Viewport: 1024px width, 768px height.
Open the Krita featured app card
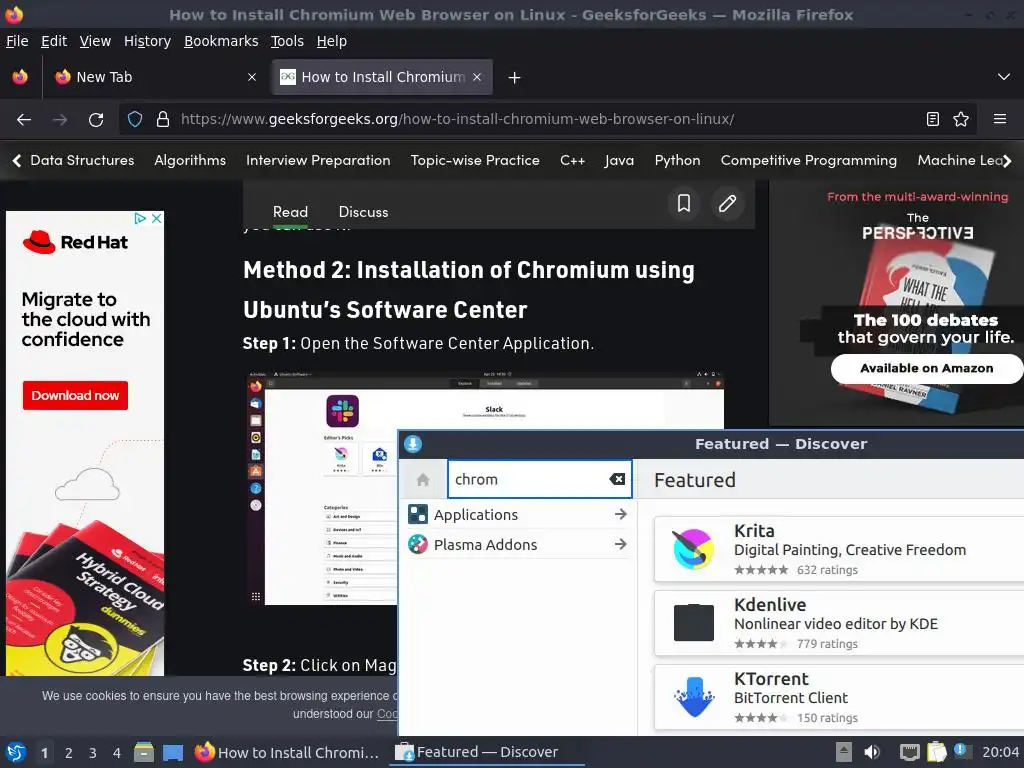839,549
